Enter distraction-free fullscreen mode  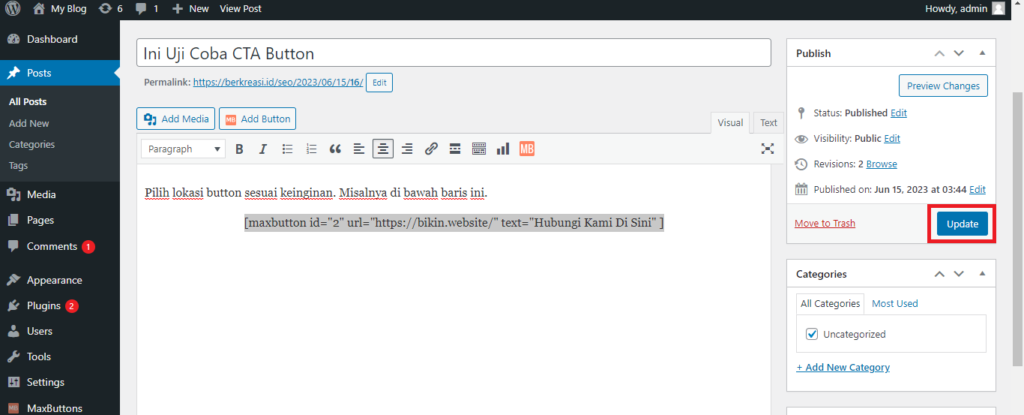coord(768,149)
